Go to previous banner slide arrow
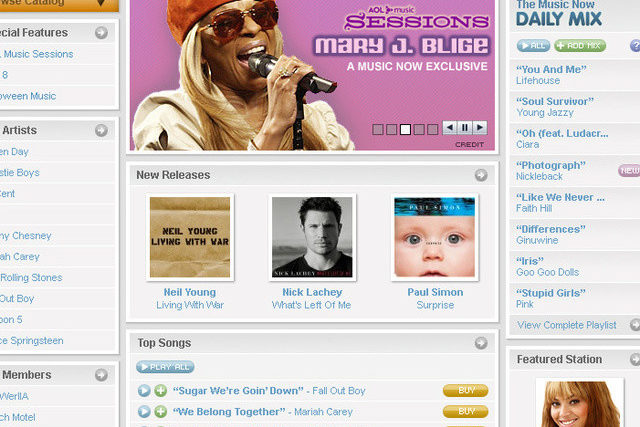The image size is (640, 427). click(450, 128)
